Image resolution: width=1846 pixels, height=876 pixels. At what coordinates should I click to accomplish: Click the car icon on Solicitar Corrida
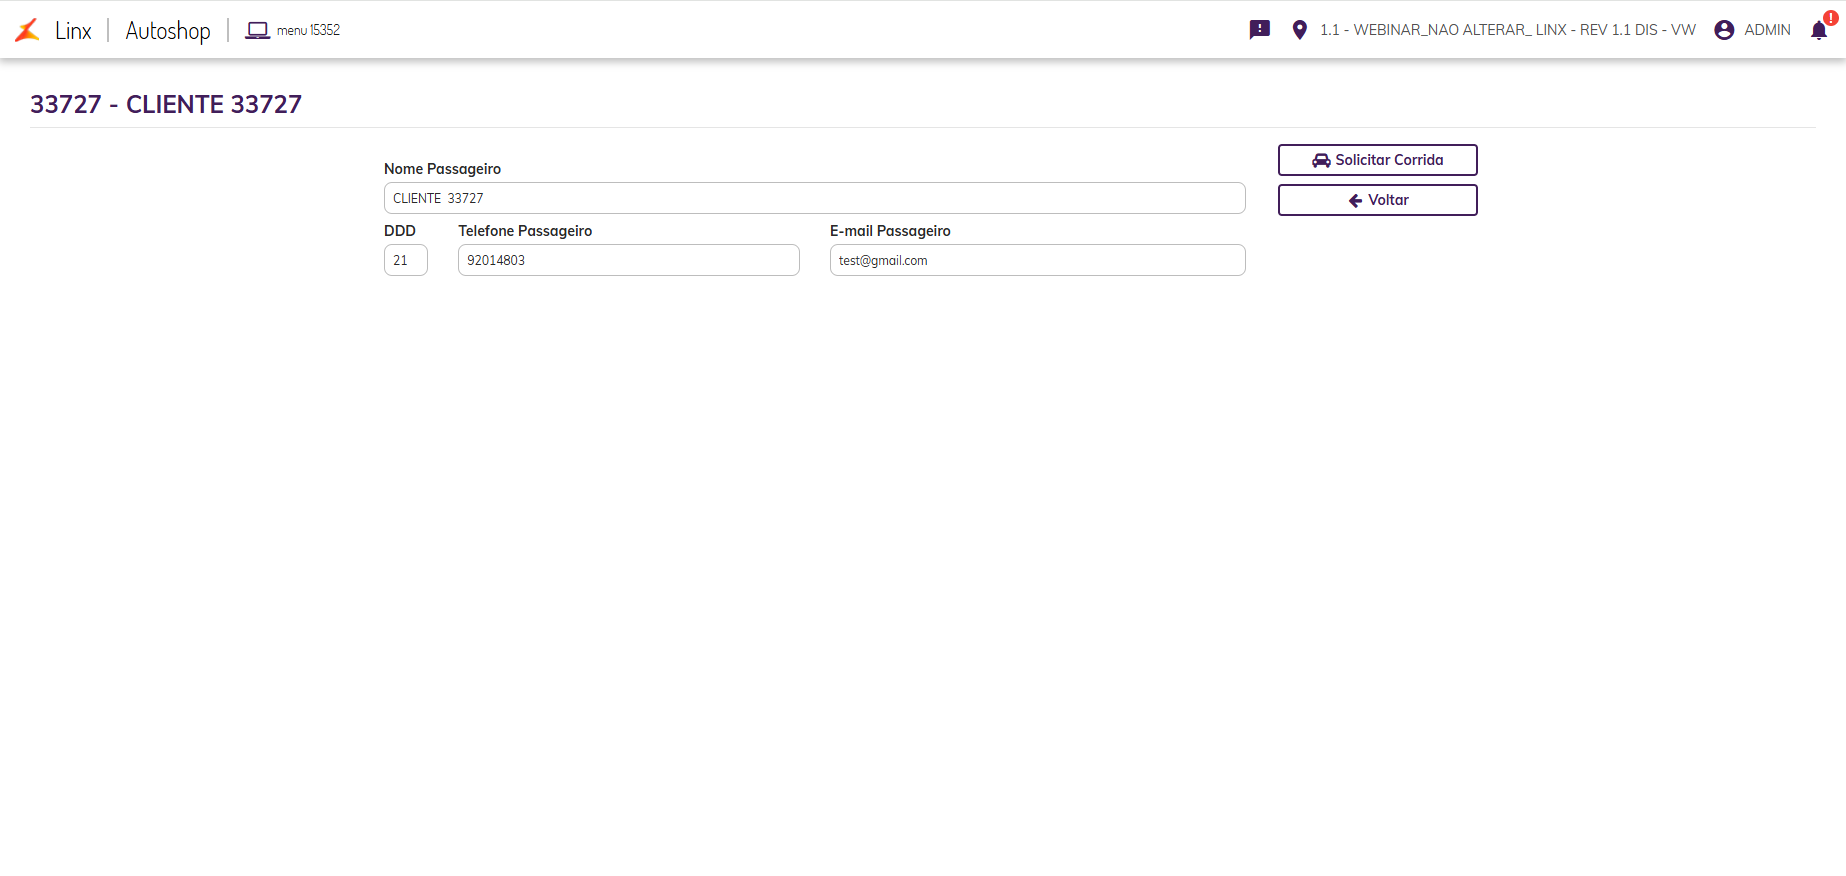[1321, 160]
